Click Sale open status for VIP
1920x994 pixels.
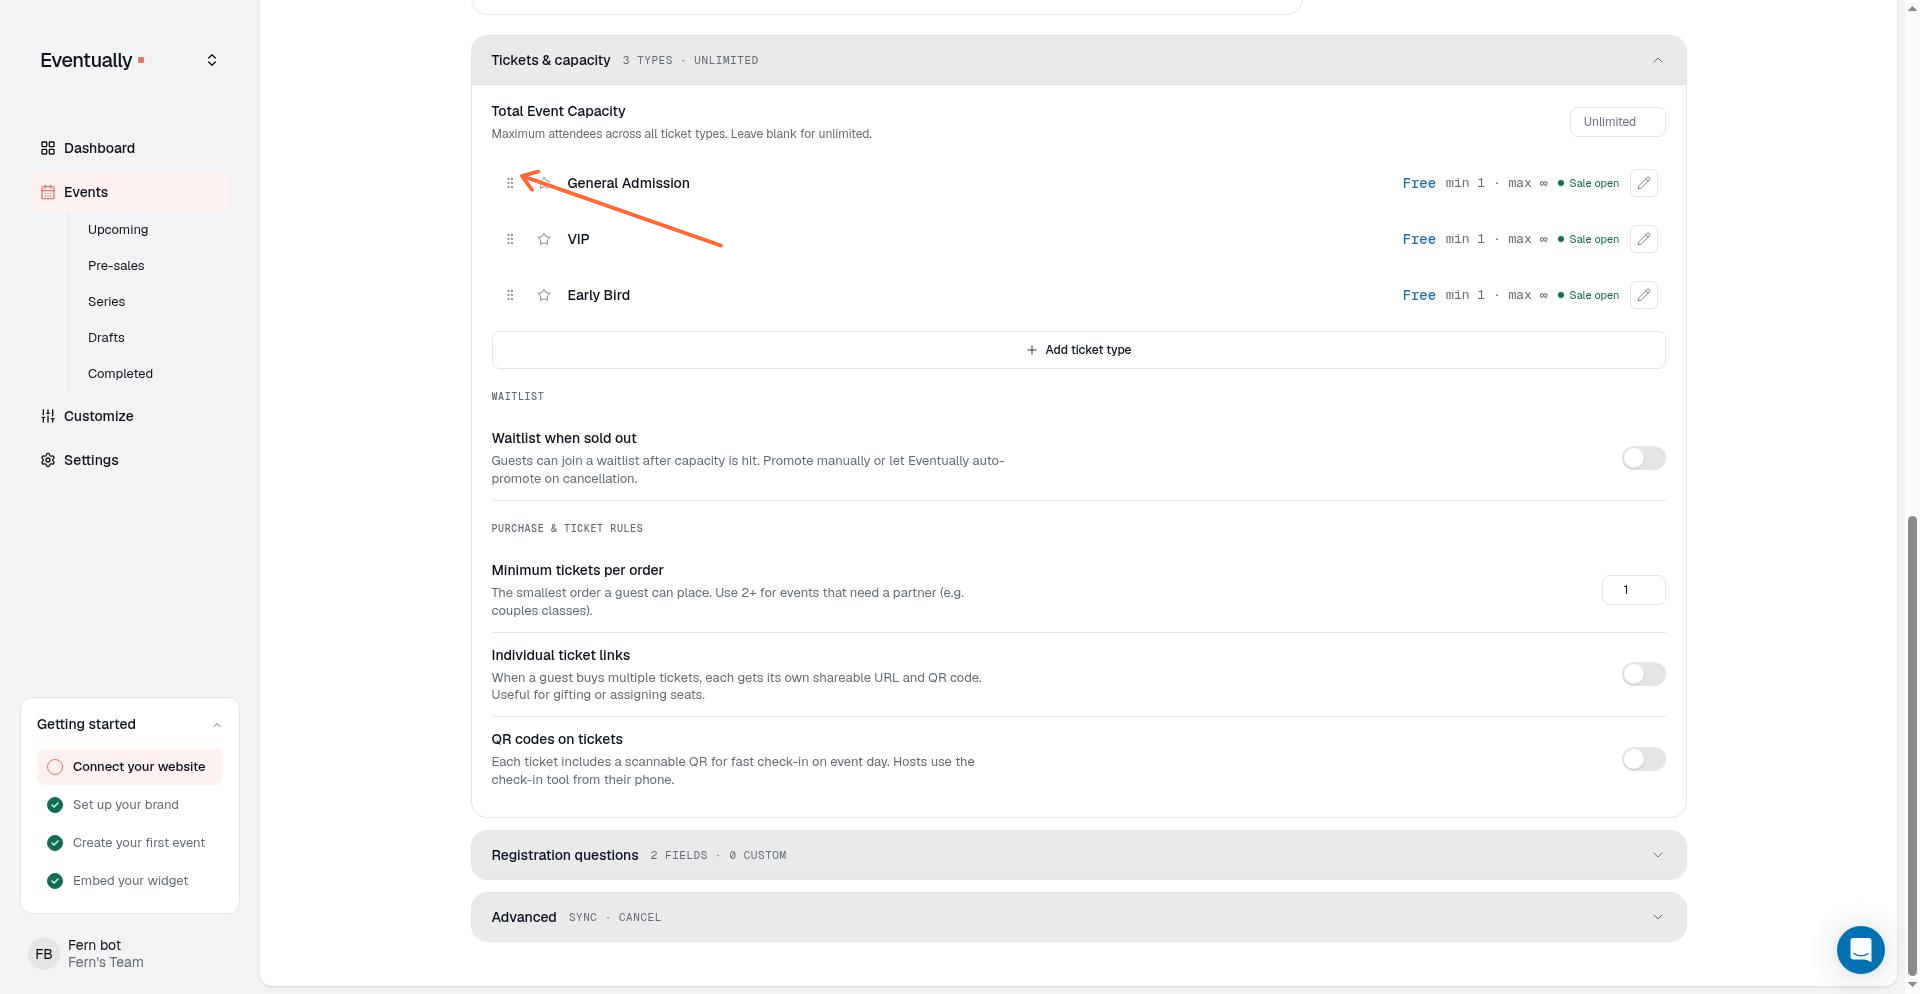click(x=1588, y=239)
